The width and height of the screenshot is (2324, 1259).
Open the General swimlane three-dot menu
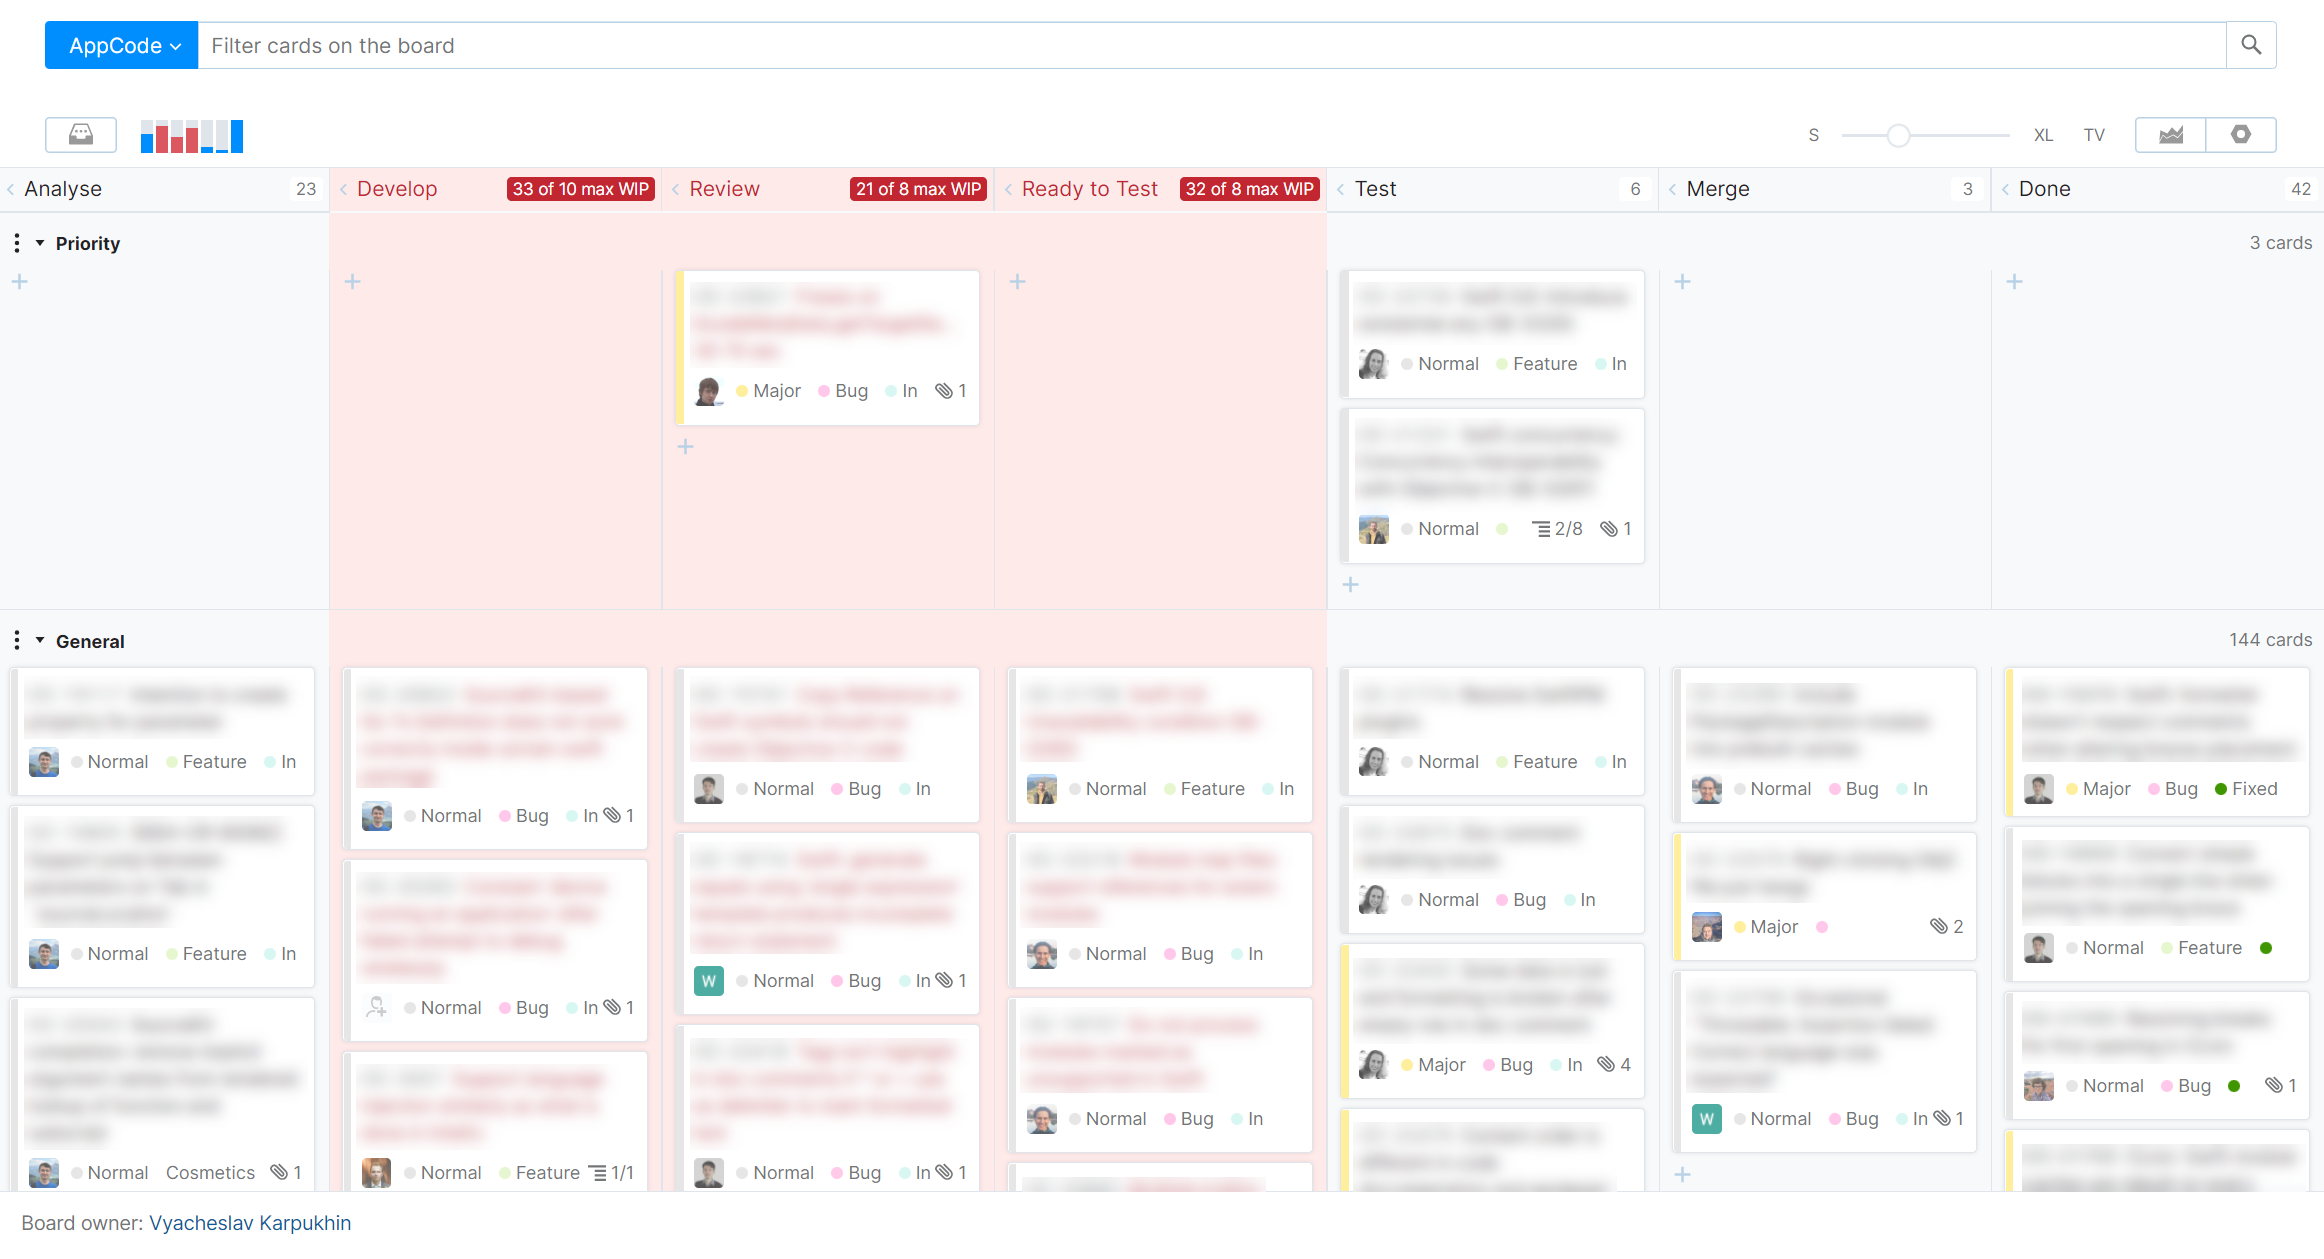point(17,640)
